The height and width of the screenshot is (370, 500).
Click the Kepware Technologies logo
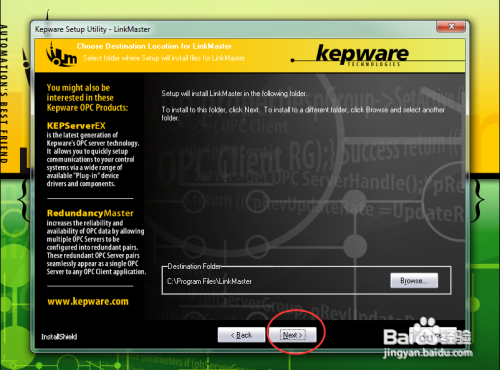362,55
